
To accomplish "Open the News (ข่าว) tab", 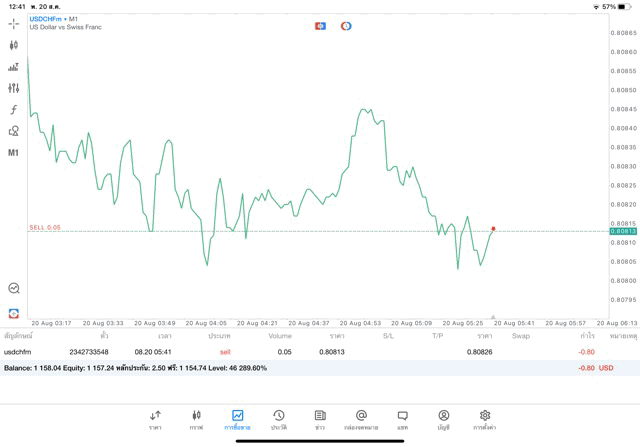I will coord(320,420).
